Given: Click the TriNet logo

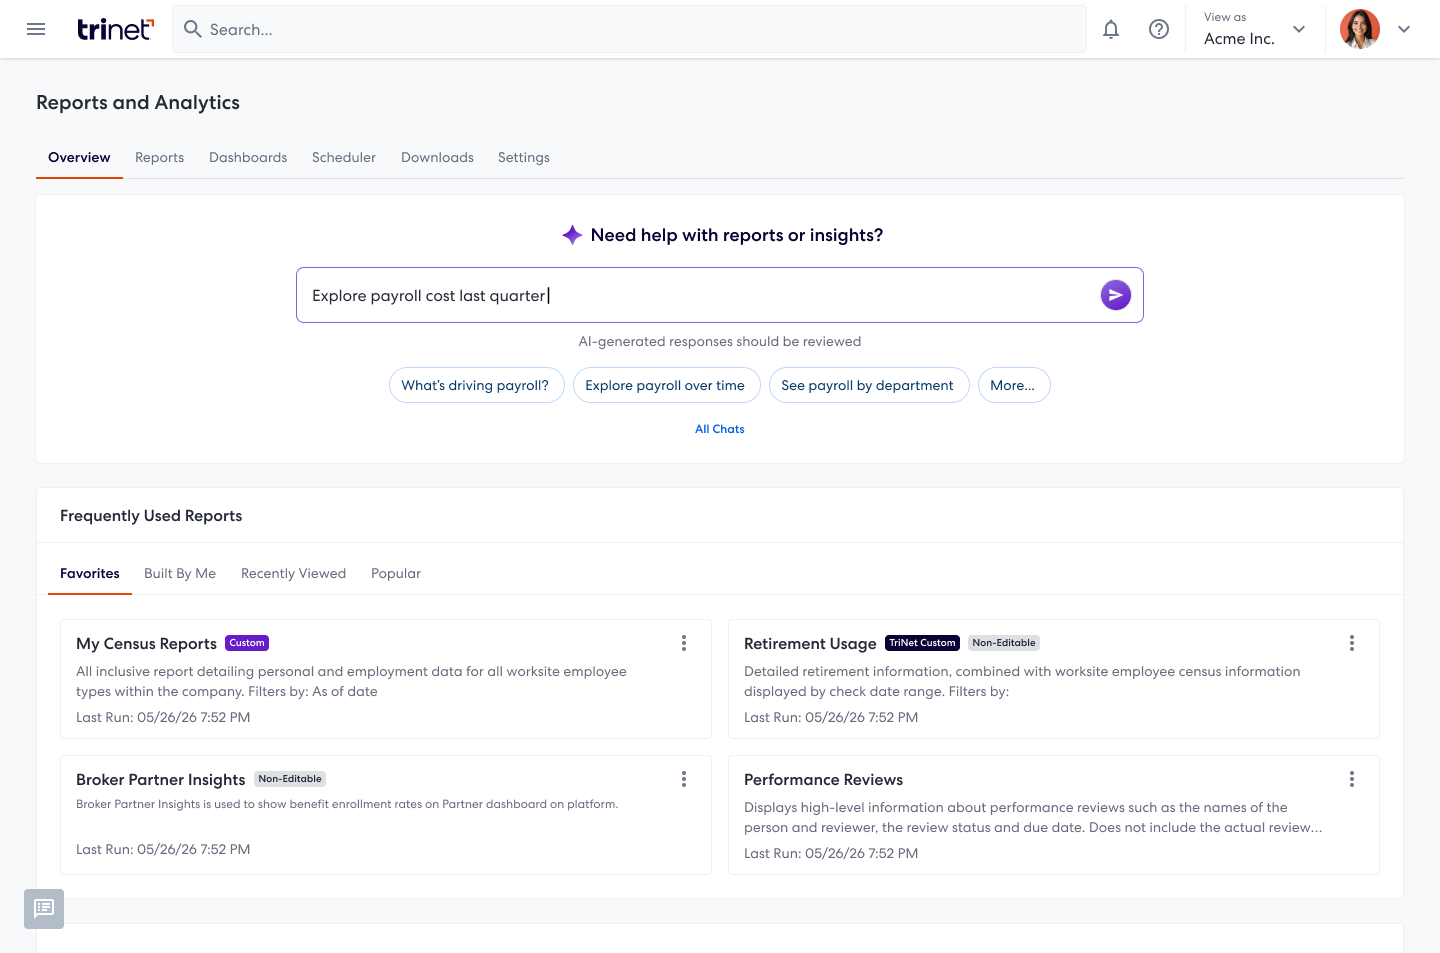Looking at the screenshot, I should point(115,29).
